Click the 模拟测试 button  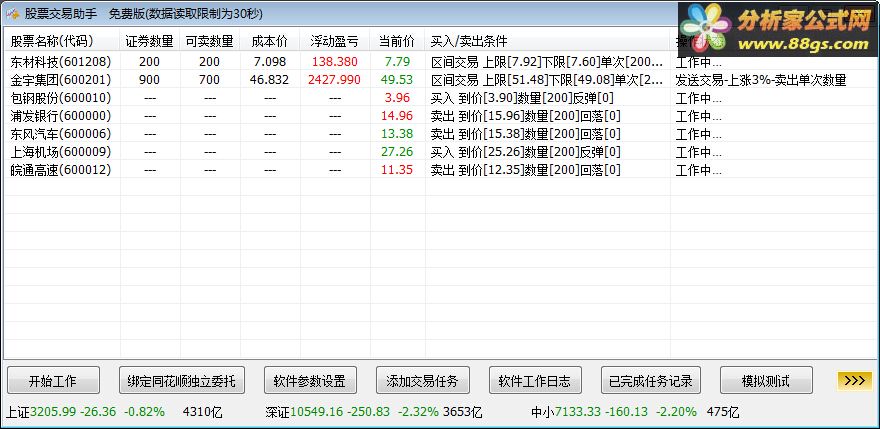pyautogui.click(x=766, y=381)
